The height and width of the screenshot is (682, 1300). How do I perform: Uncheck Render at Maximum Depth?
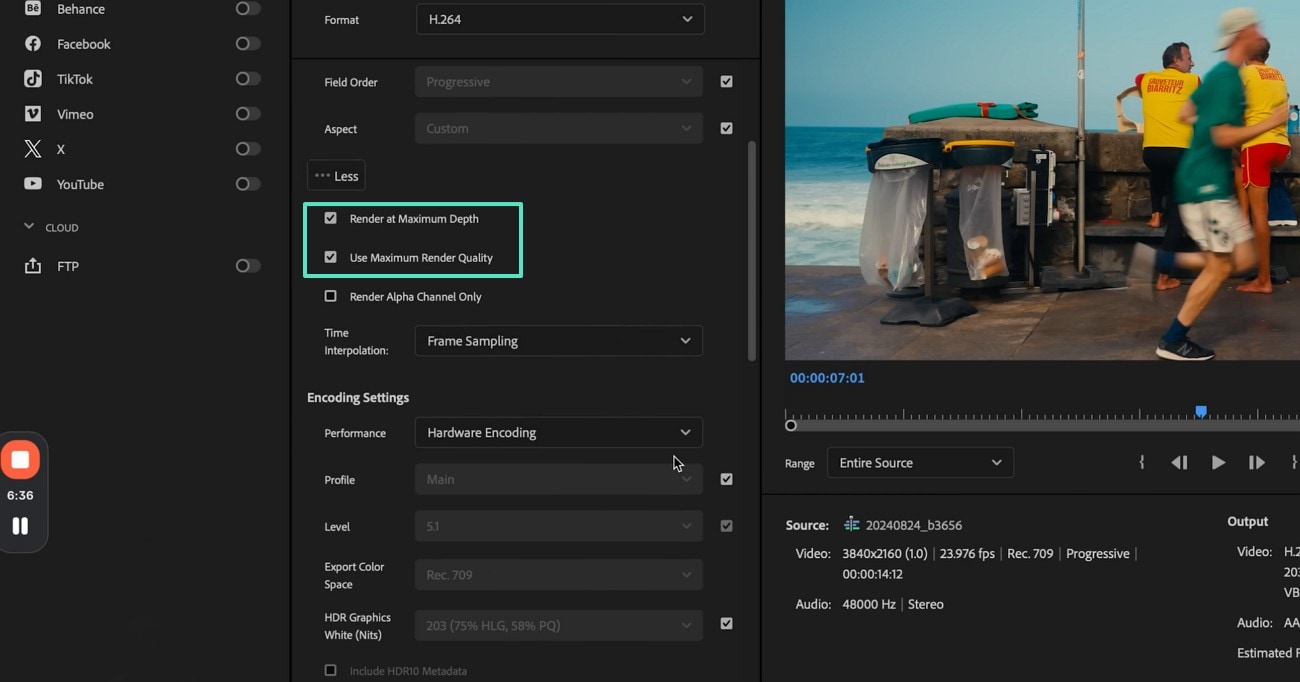click(x=331, y=218)
